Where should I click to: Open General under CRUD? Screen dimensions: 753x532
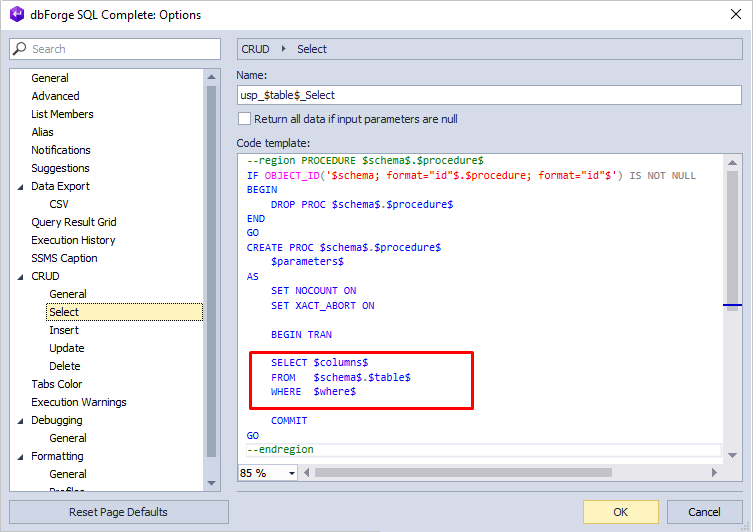coord(68,294)
